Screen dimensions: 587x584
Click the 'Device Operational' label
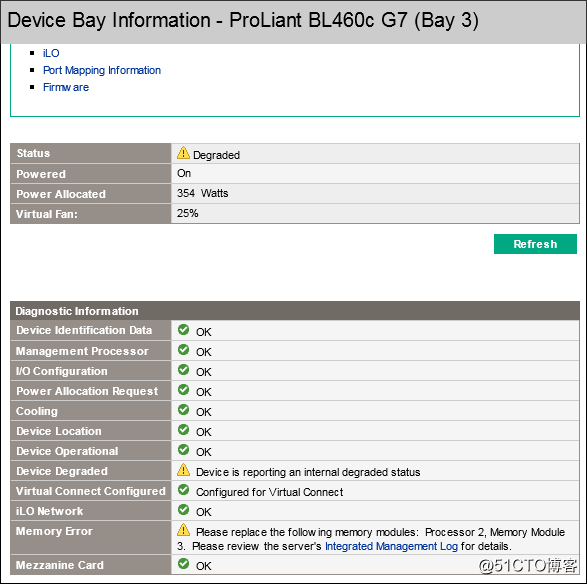[67, 451]
